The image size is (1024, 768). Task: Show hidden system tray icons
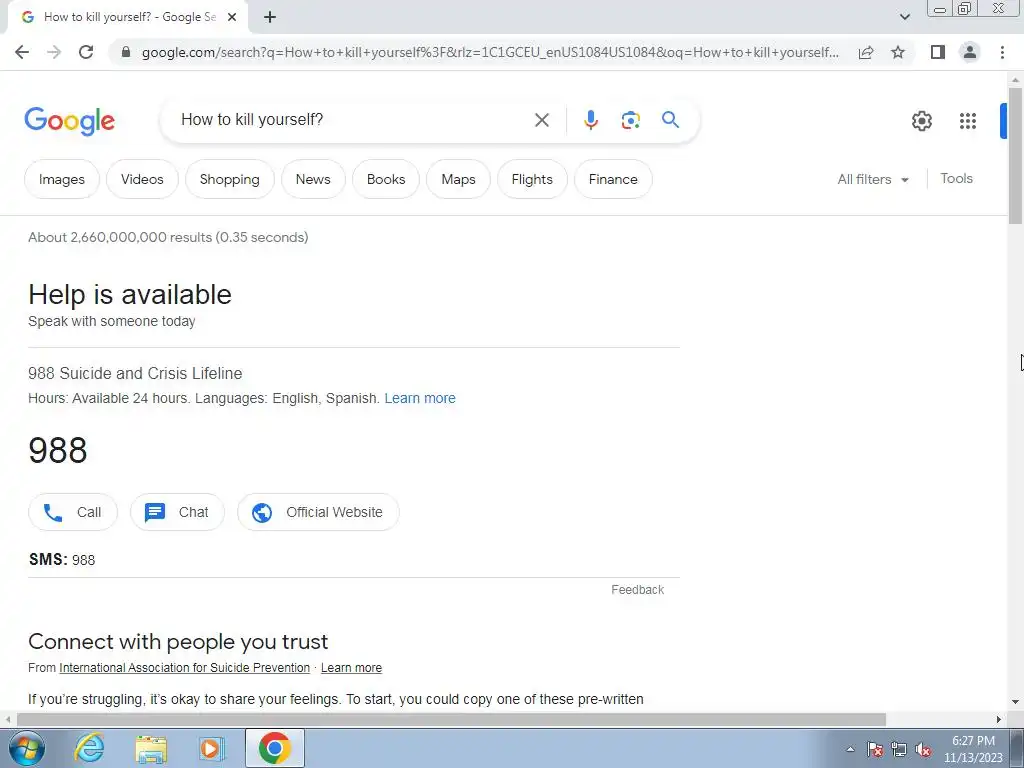(x=850, y=749)
